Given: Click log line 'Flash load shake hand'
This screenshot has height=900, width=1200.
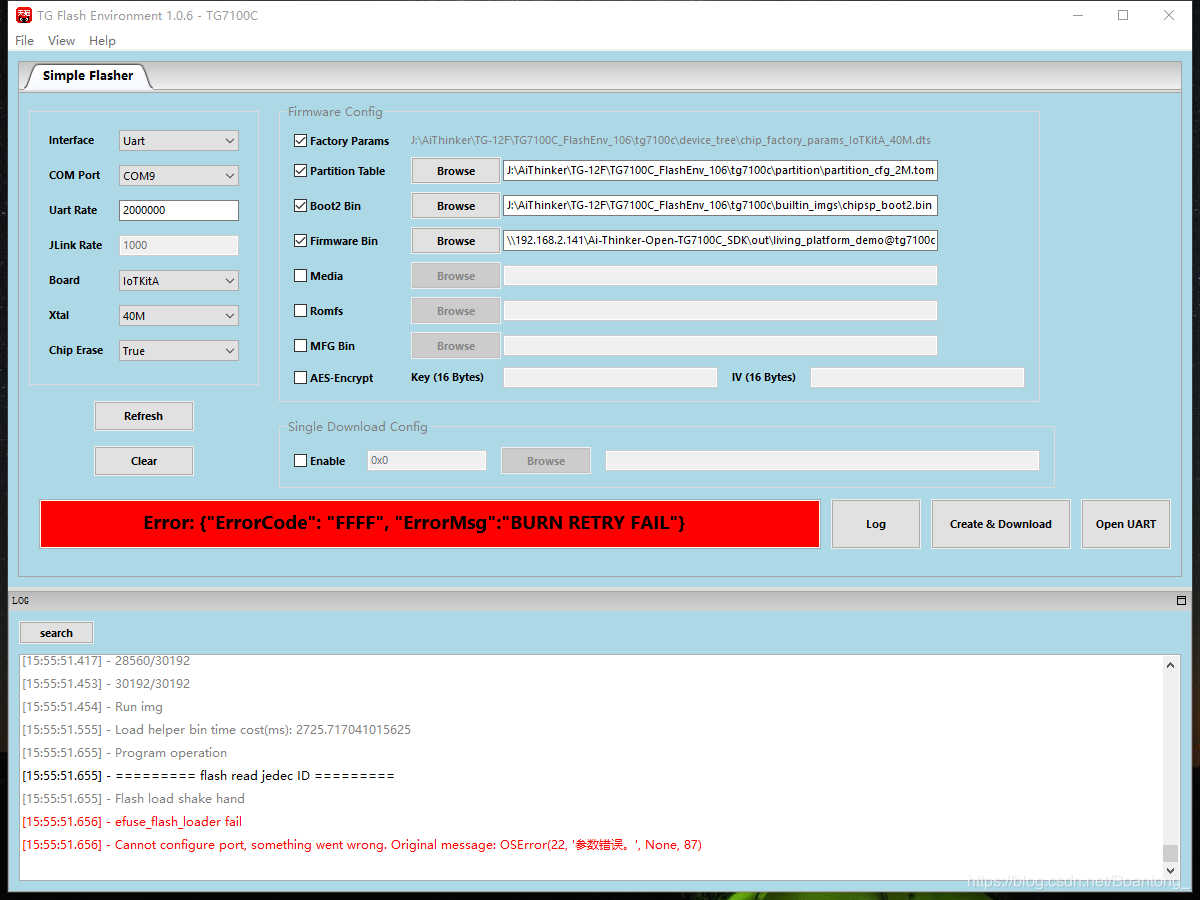Looking at the screenshot, I should coord(133,799).
